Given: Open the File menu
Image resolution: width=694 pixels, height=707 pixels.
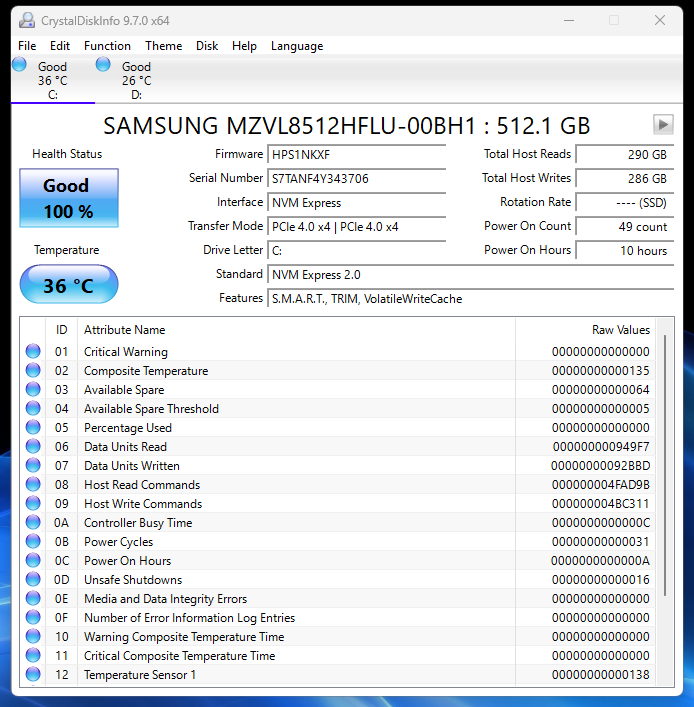Looking at the screenshot, I should 27,46.
